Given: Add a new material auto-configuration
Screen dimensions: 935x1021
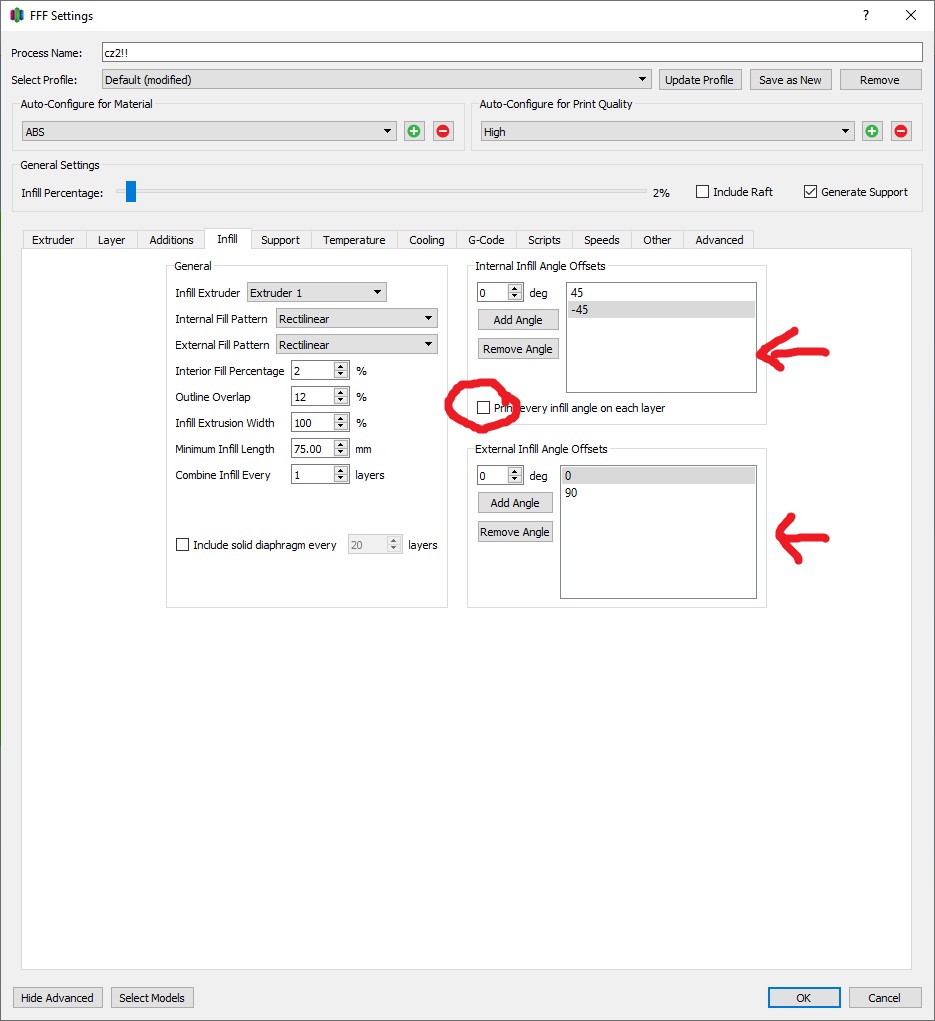Looking at the screenshot, I should click(413, 132).
